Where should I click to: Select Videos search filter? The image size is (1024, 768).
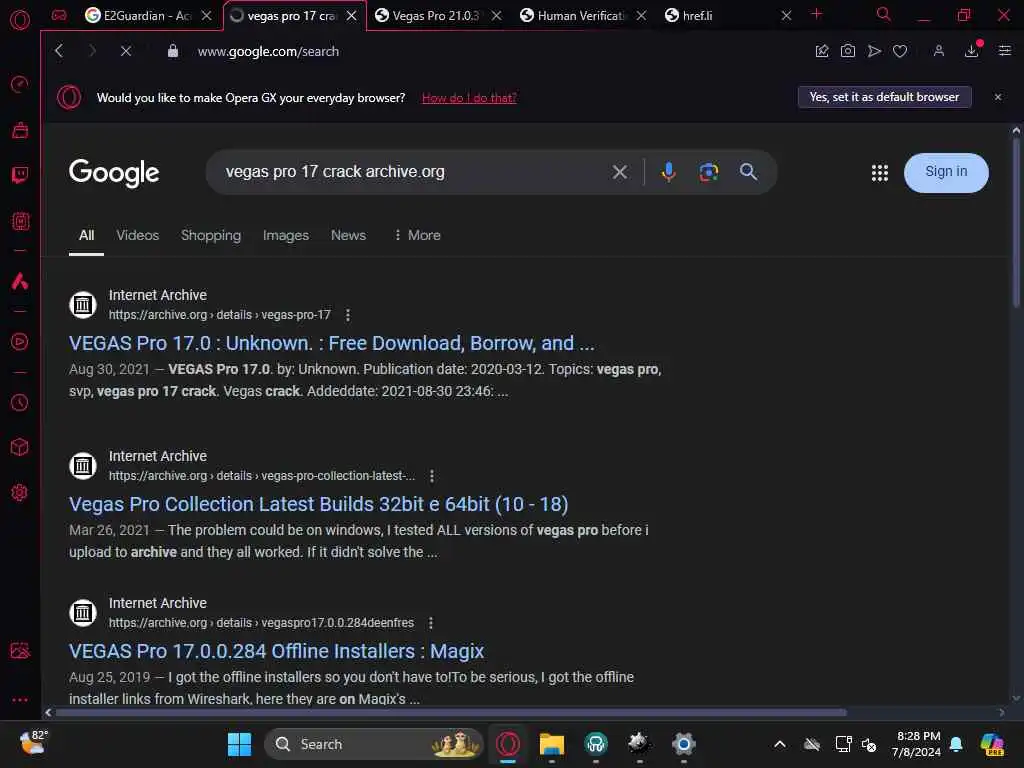point(138,235)
